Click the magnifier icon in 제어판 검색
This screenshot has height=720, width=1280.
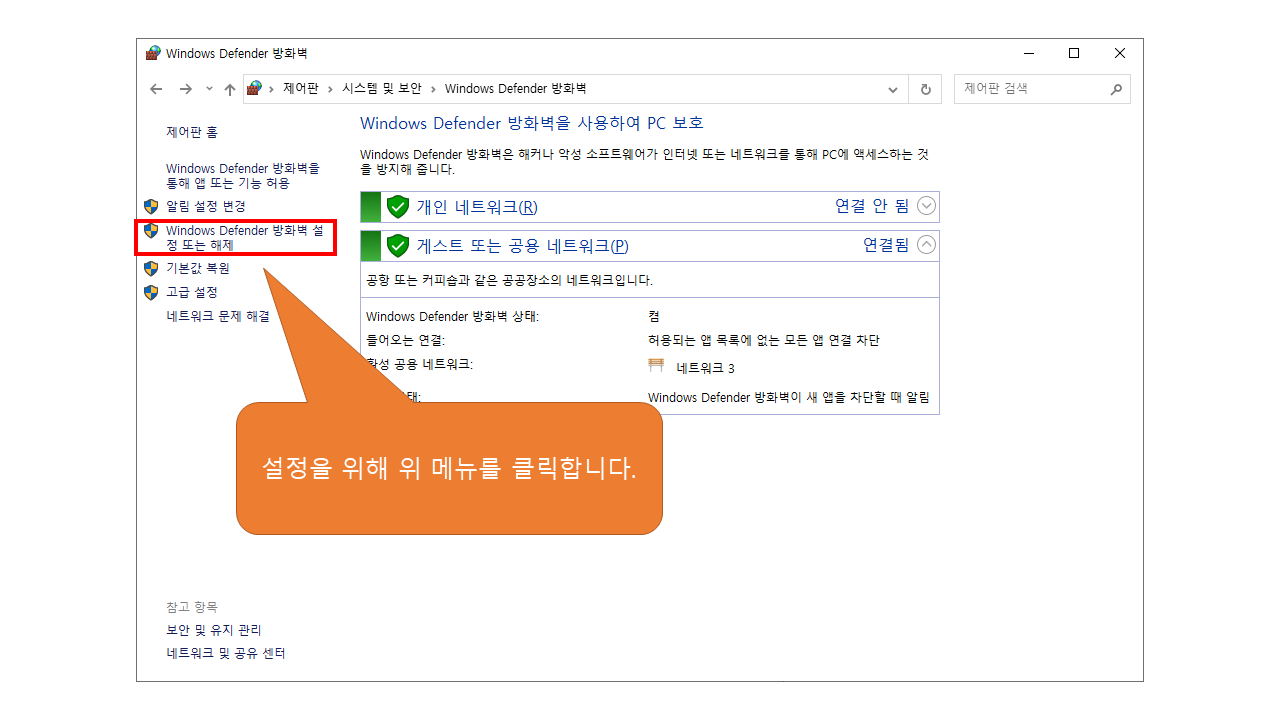(1116, 89)
